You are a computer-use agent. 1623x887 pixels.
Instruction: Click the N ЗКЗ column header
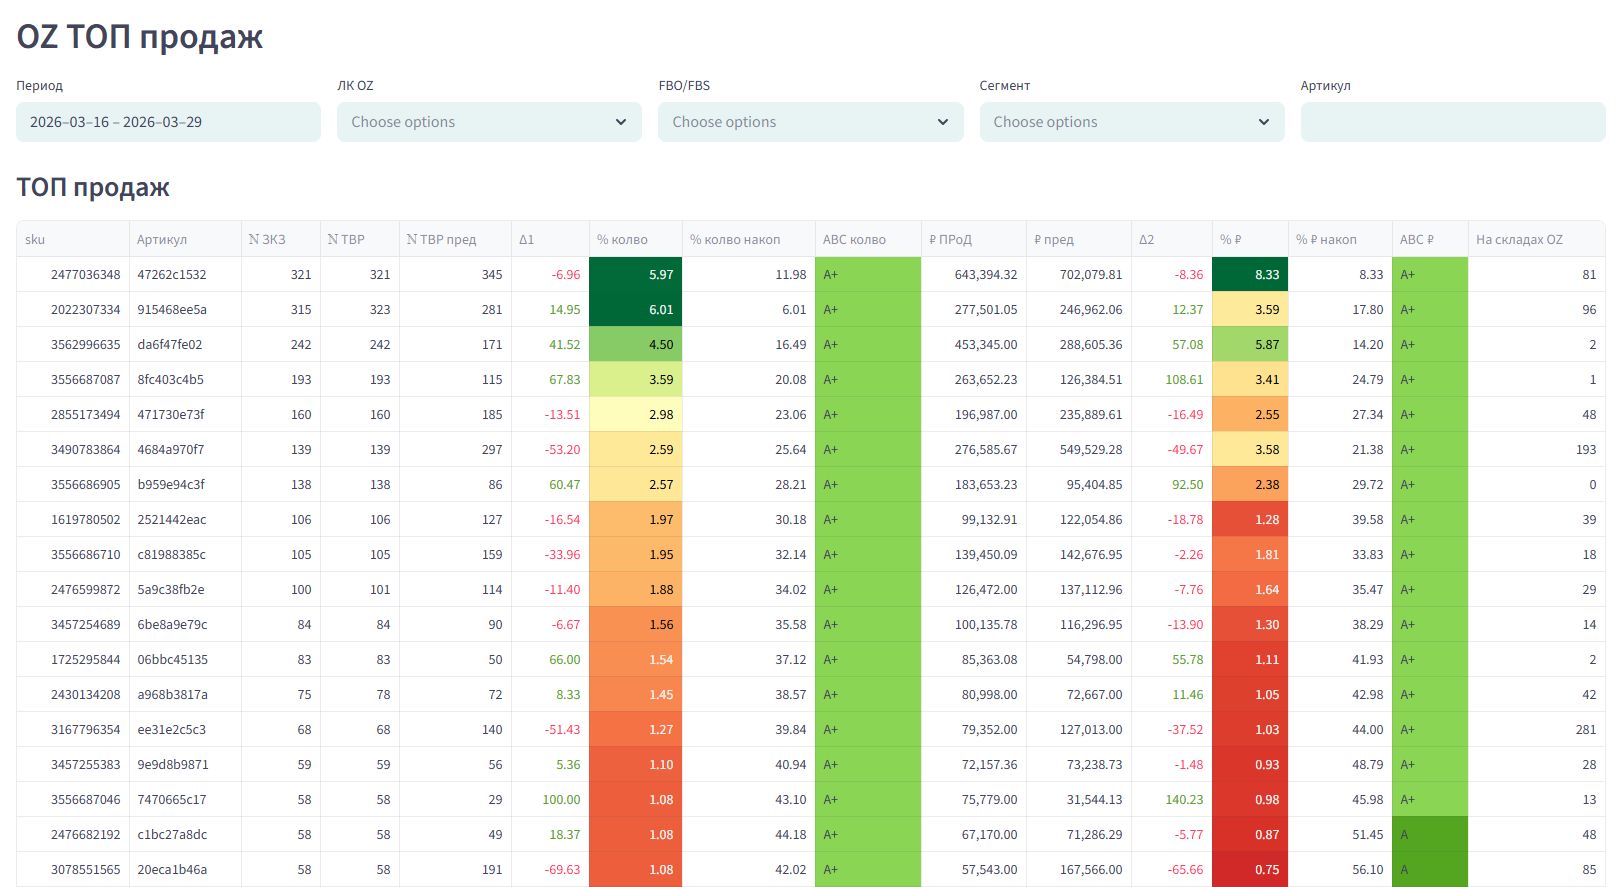[280, 239]
